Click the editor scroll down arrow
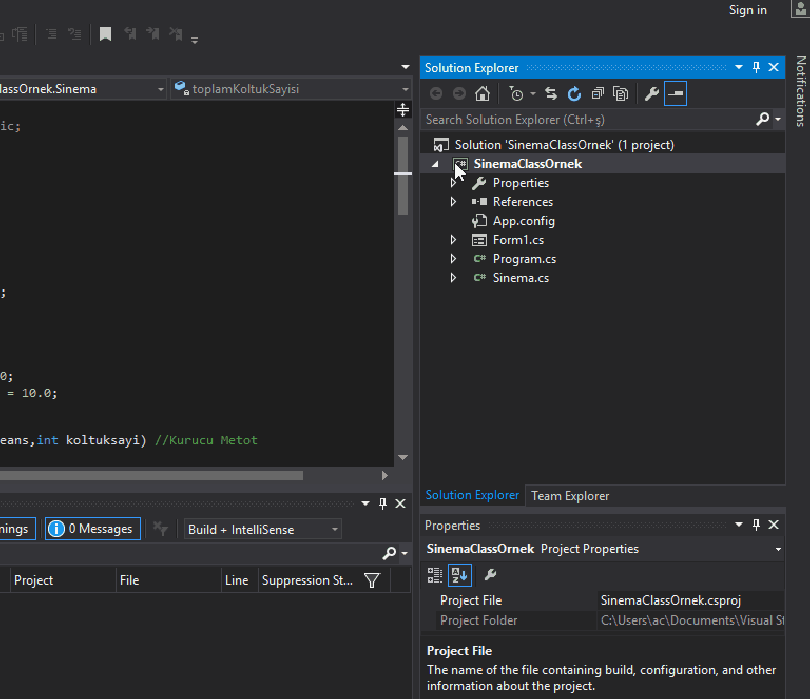The width and height of the screenshot is (810, 699). (403, 457)
